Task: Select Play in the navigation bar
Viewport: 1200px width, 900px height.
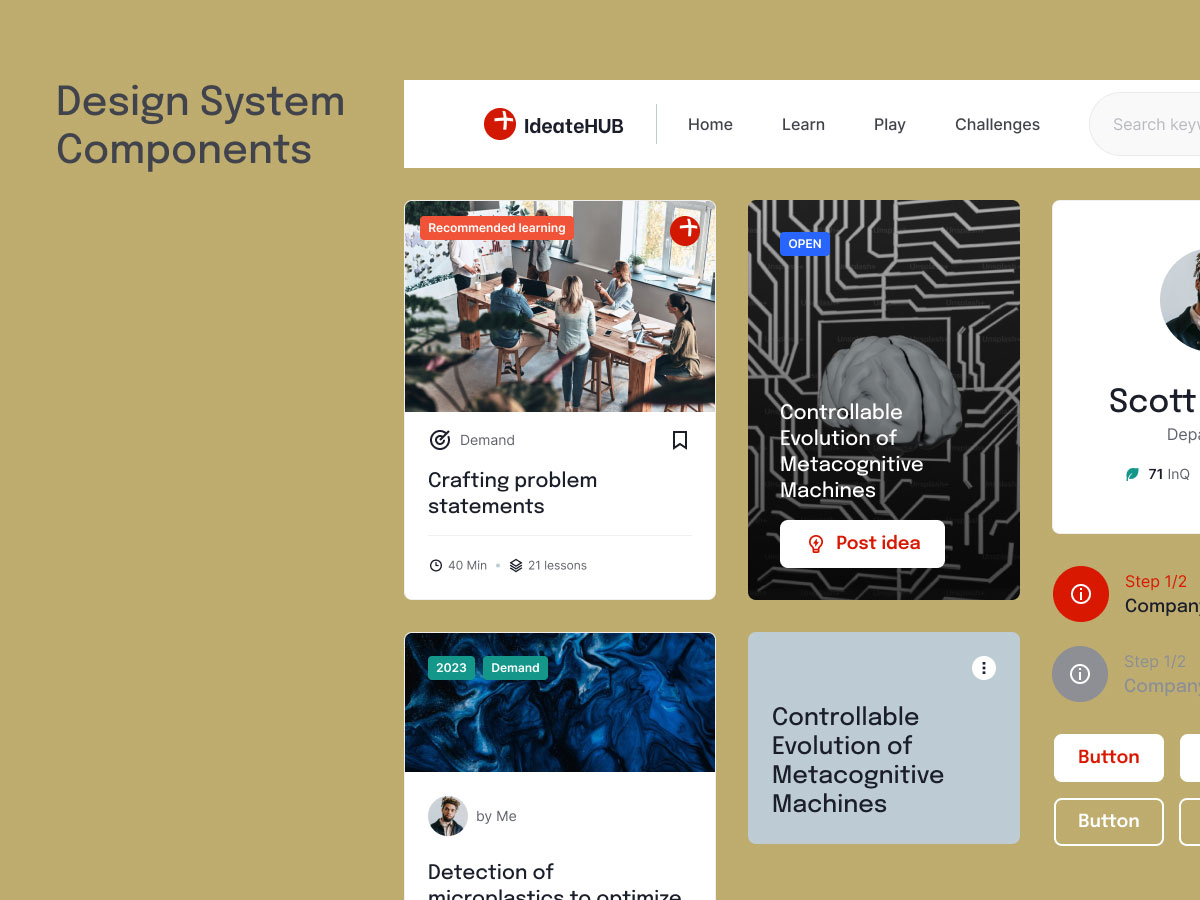Action: [x=889, y=125]
